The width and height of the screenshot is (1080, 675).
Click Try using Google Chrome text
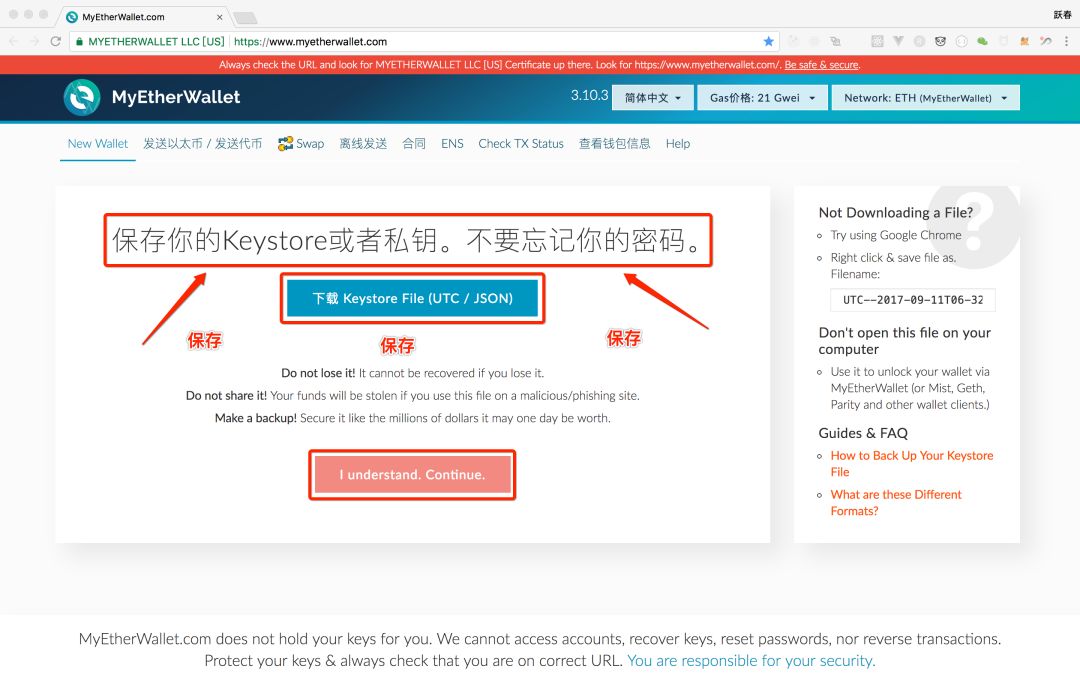pos(895,235)
